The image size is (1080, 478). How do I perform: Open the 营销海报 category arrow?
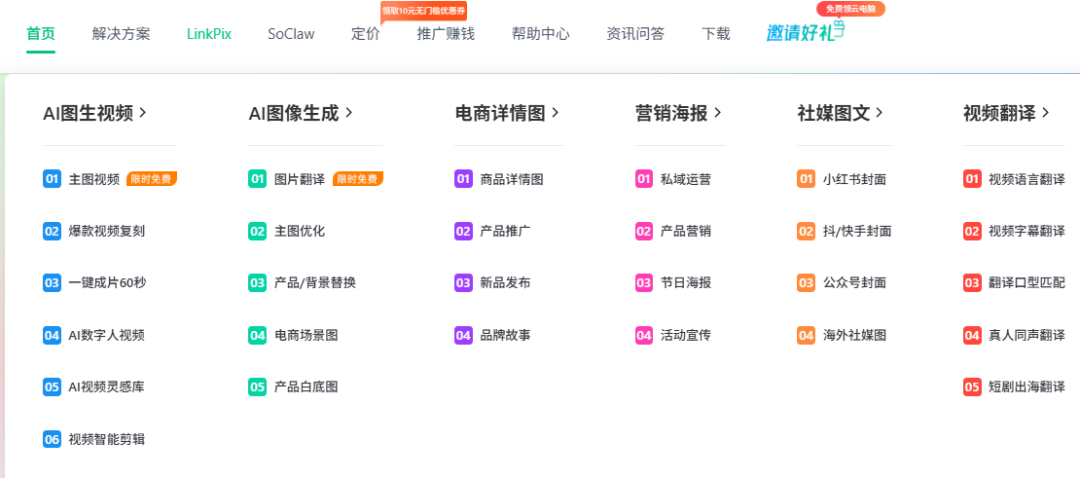(718, 113)
